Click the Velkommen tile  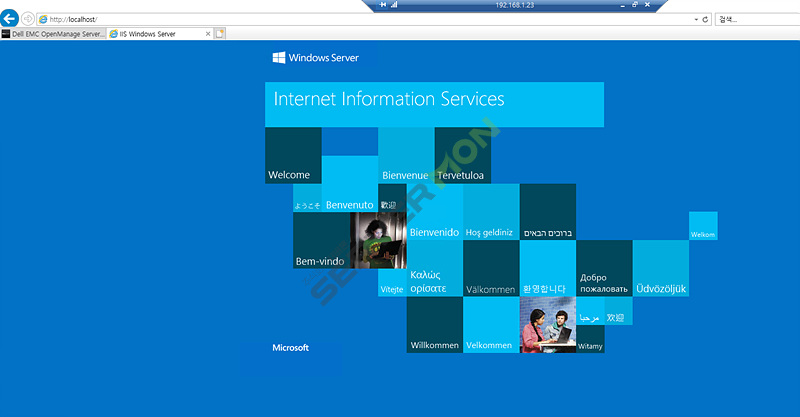(491, 325)
